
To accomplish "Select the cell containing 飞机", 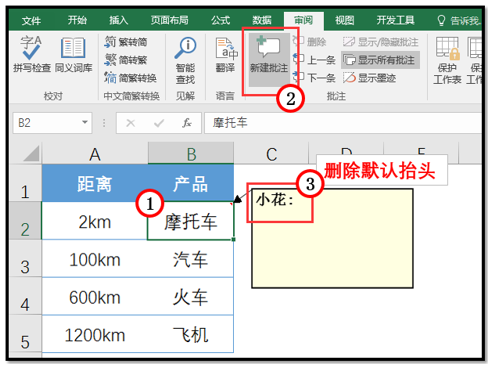I will [x=191, y=334].
